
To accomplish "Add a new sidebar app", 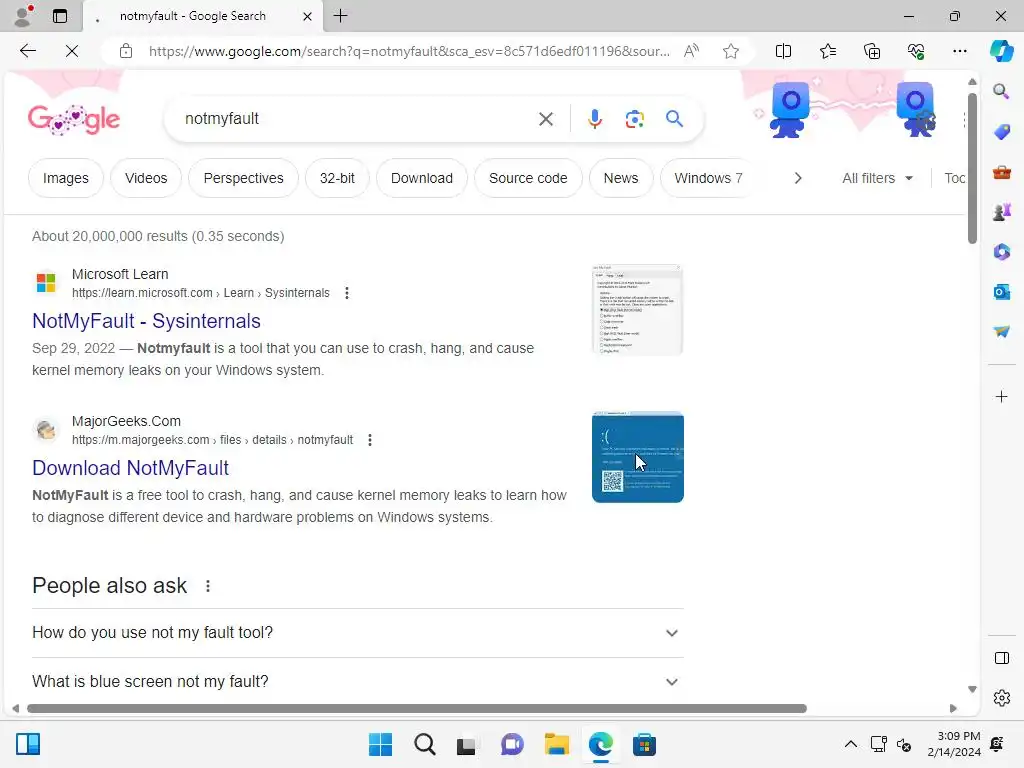I will click(x=1001, y=396).
